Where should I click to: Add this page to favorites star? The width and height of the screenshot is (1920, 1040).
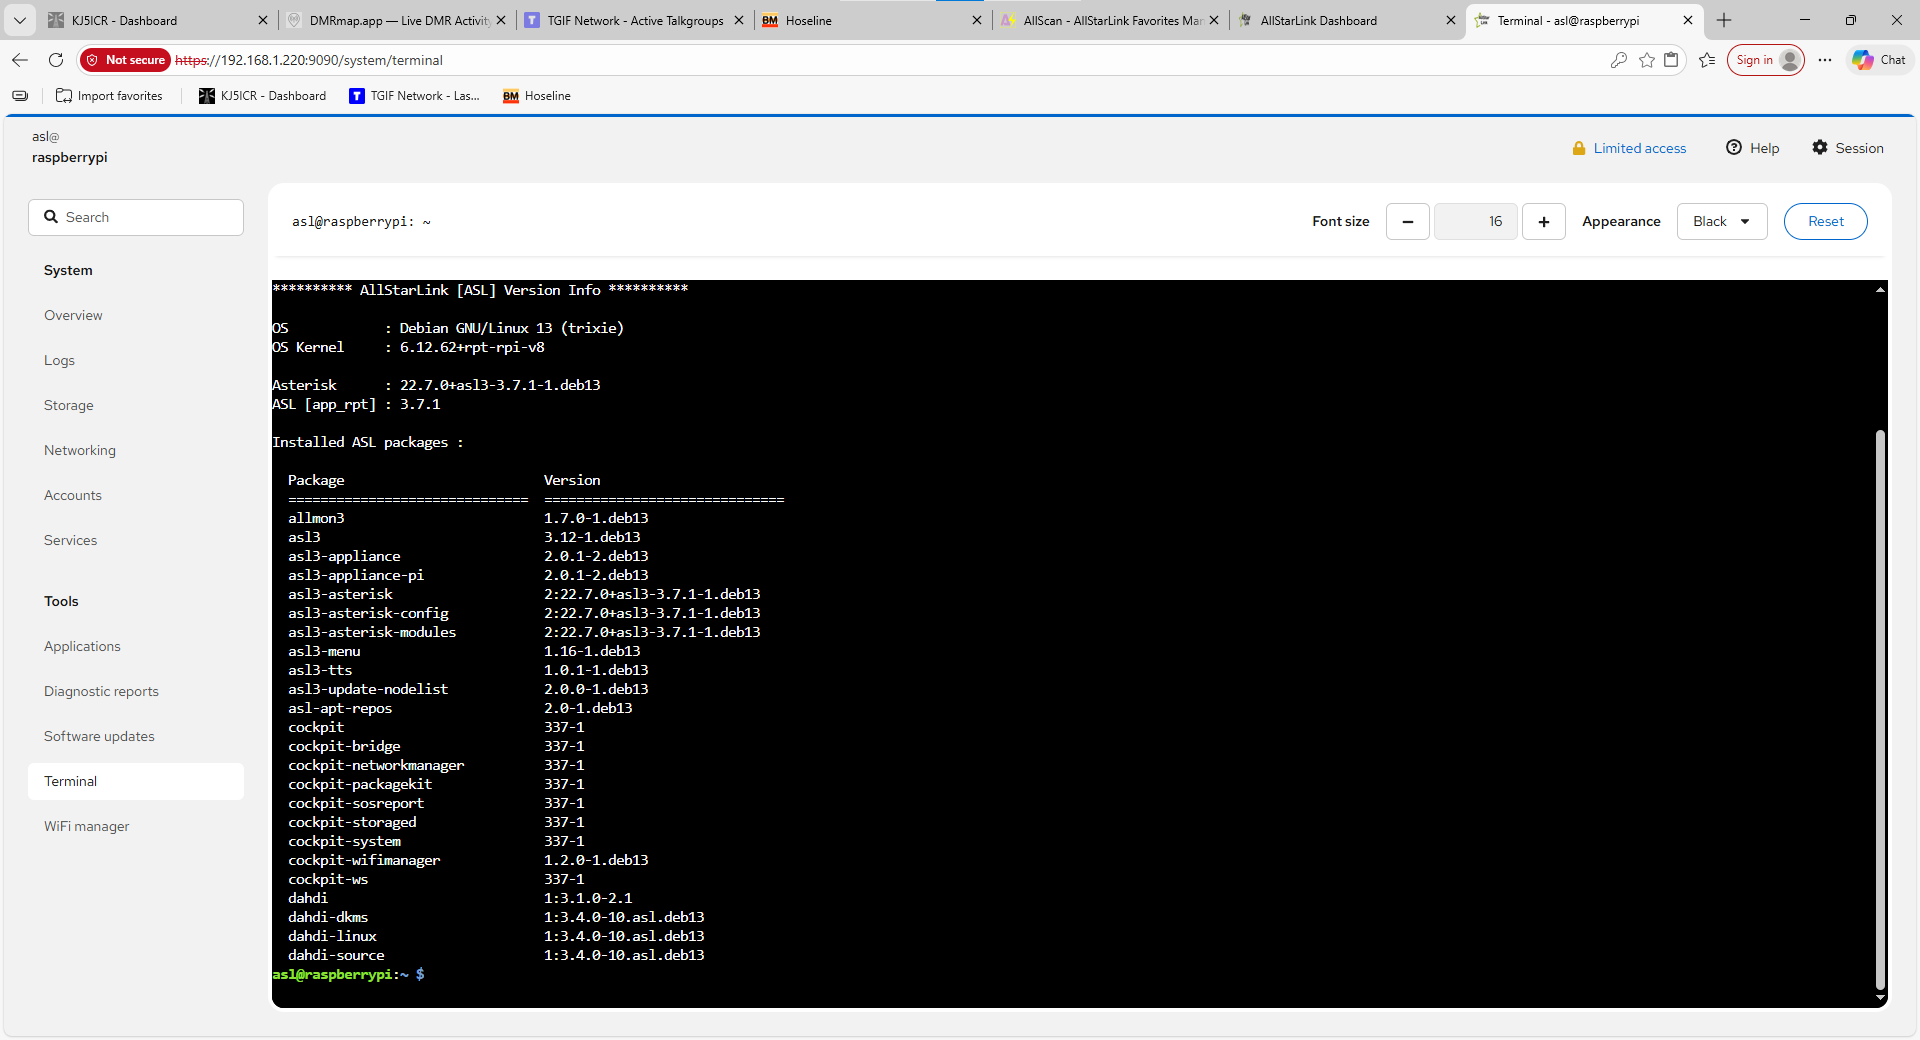pos(1646,60)
